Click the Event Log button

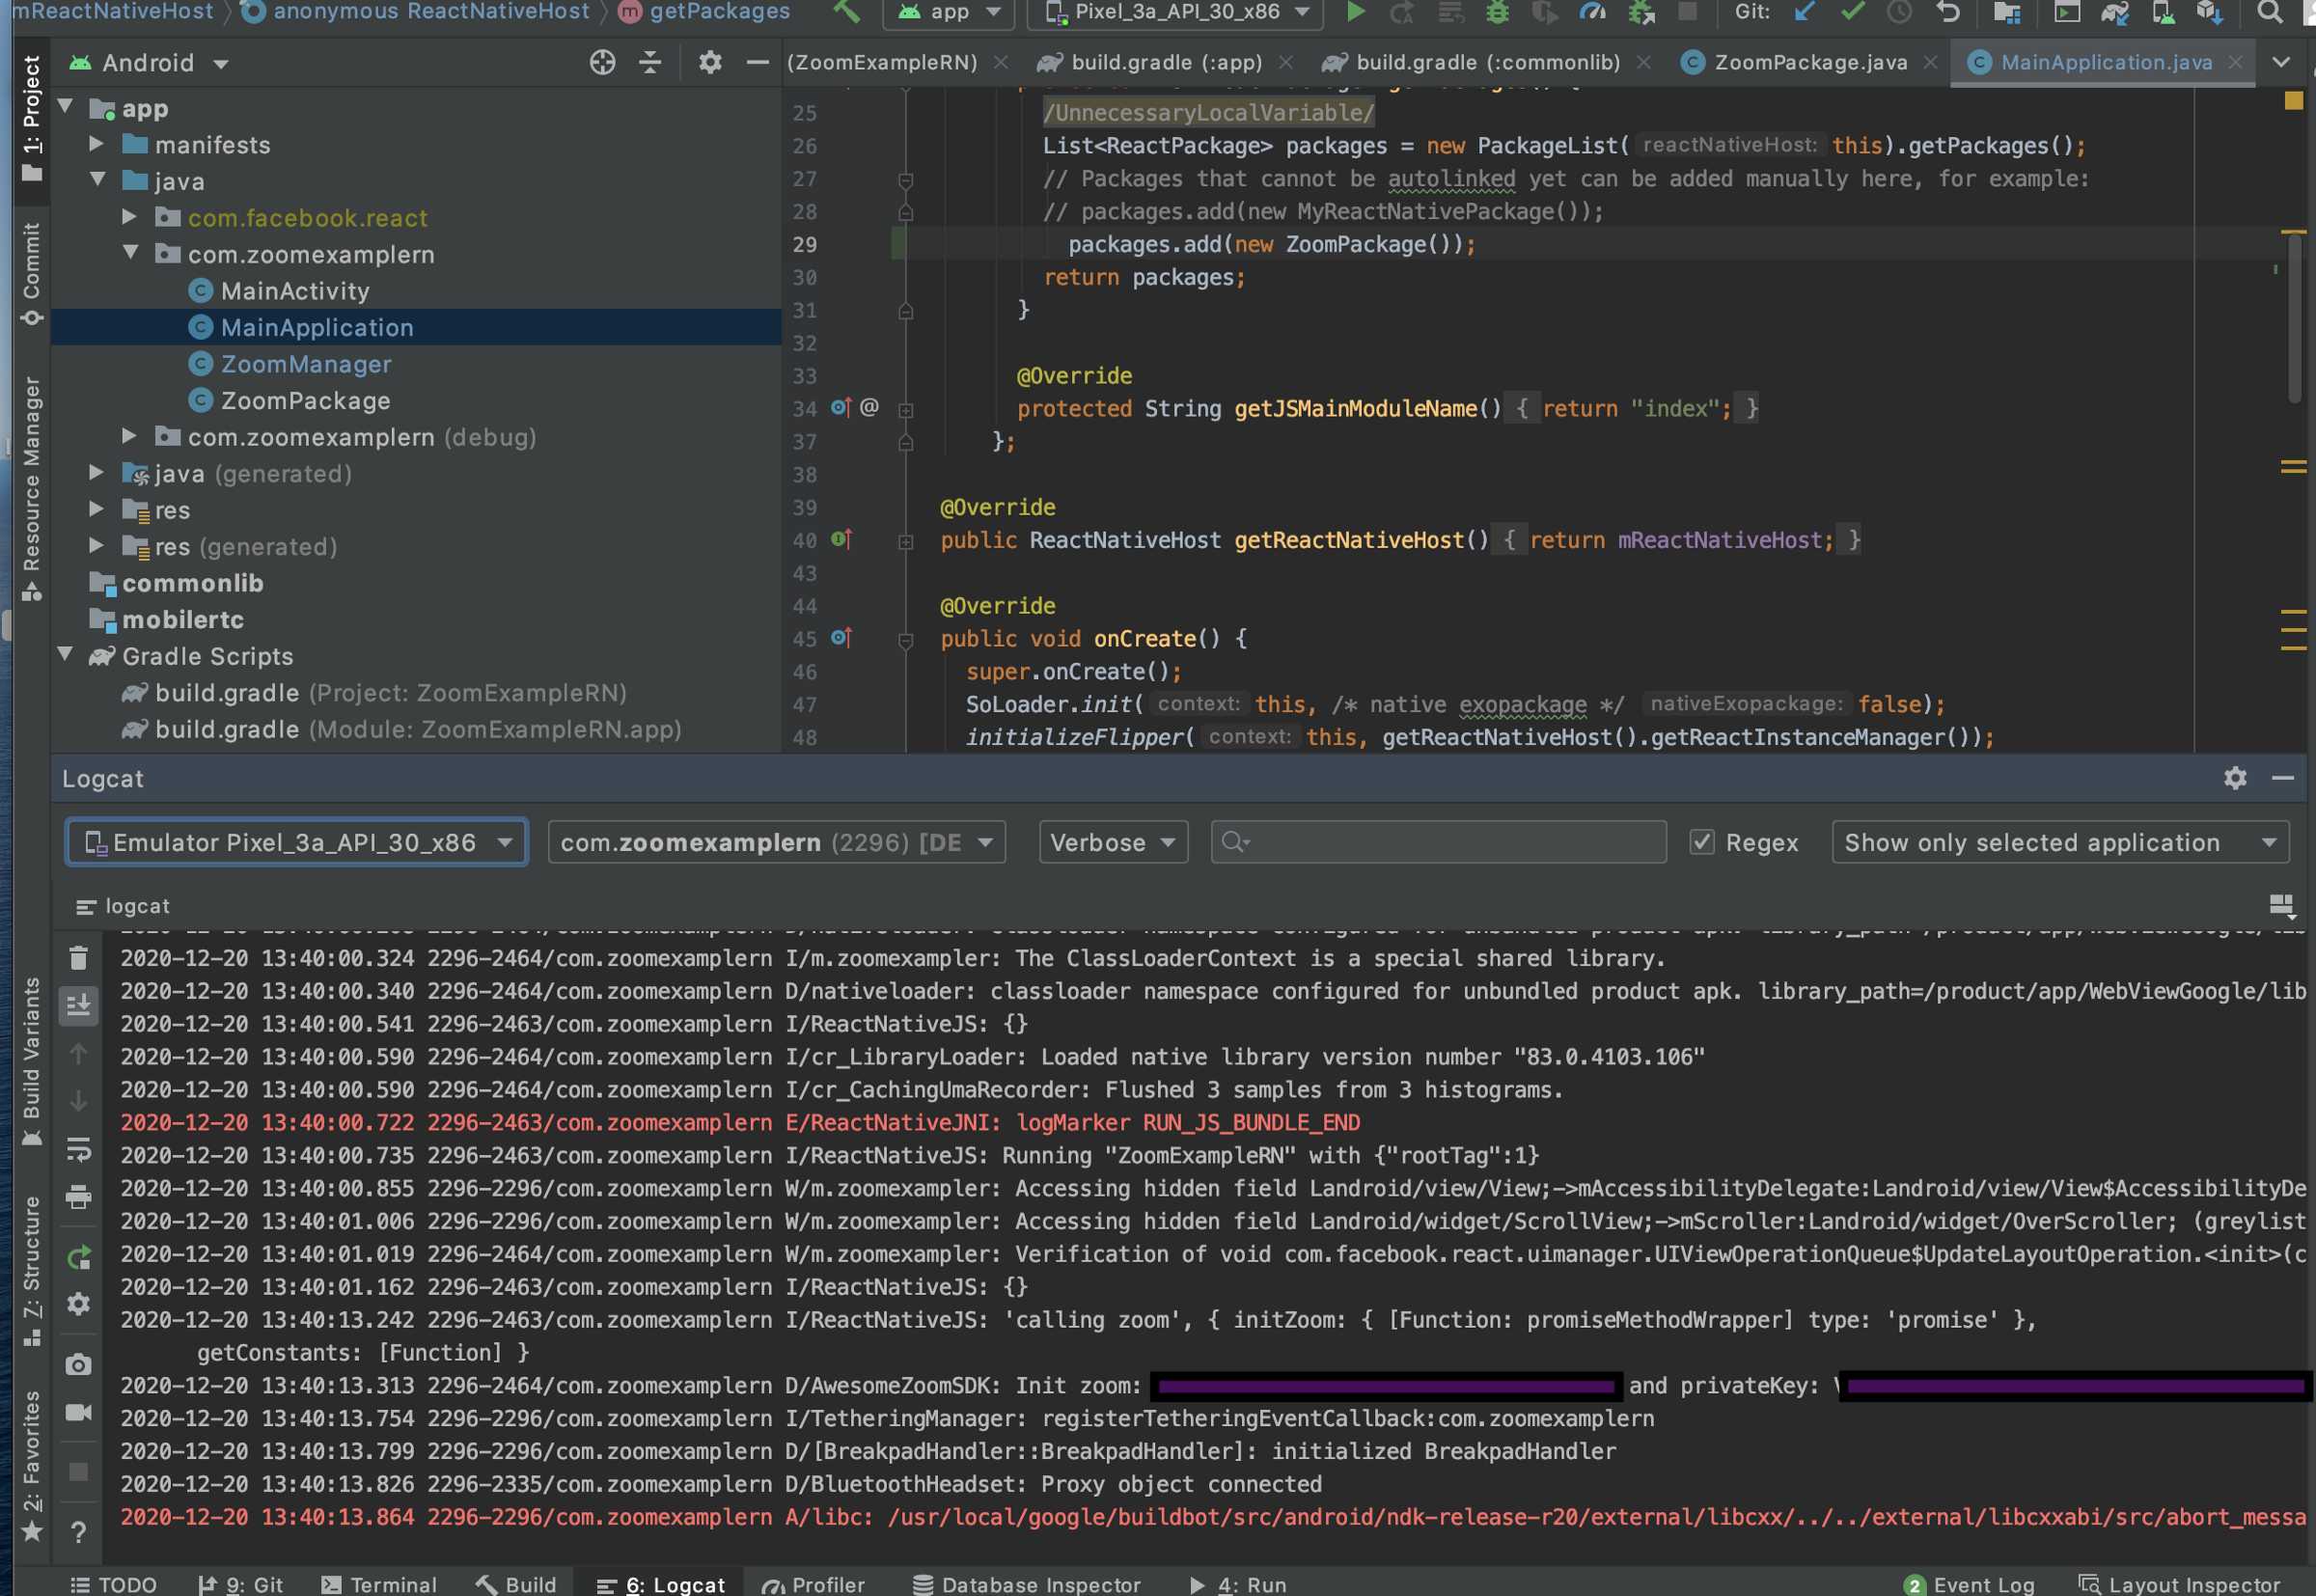[1970, 1584]
